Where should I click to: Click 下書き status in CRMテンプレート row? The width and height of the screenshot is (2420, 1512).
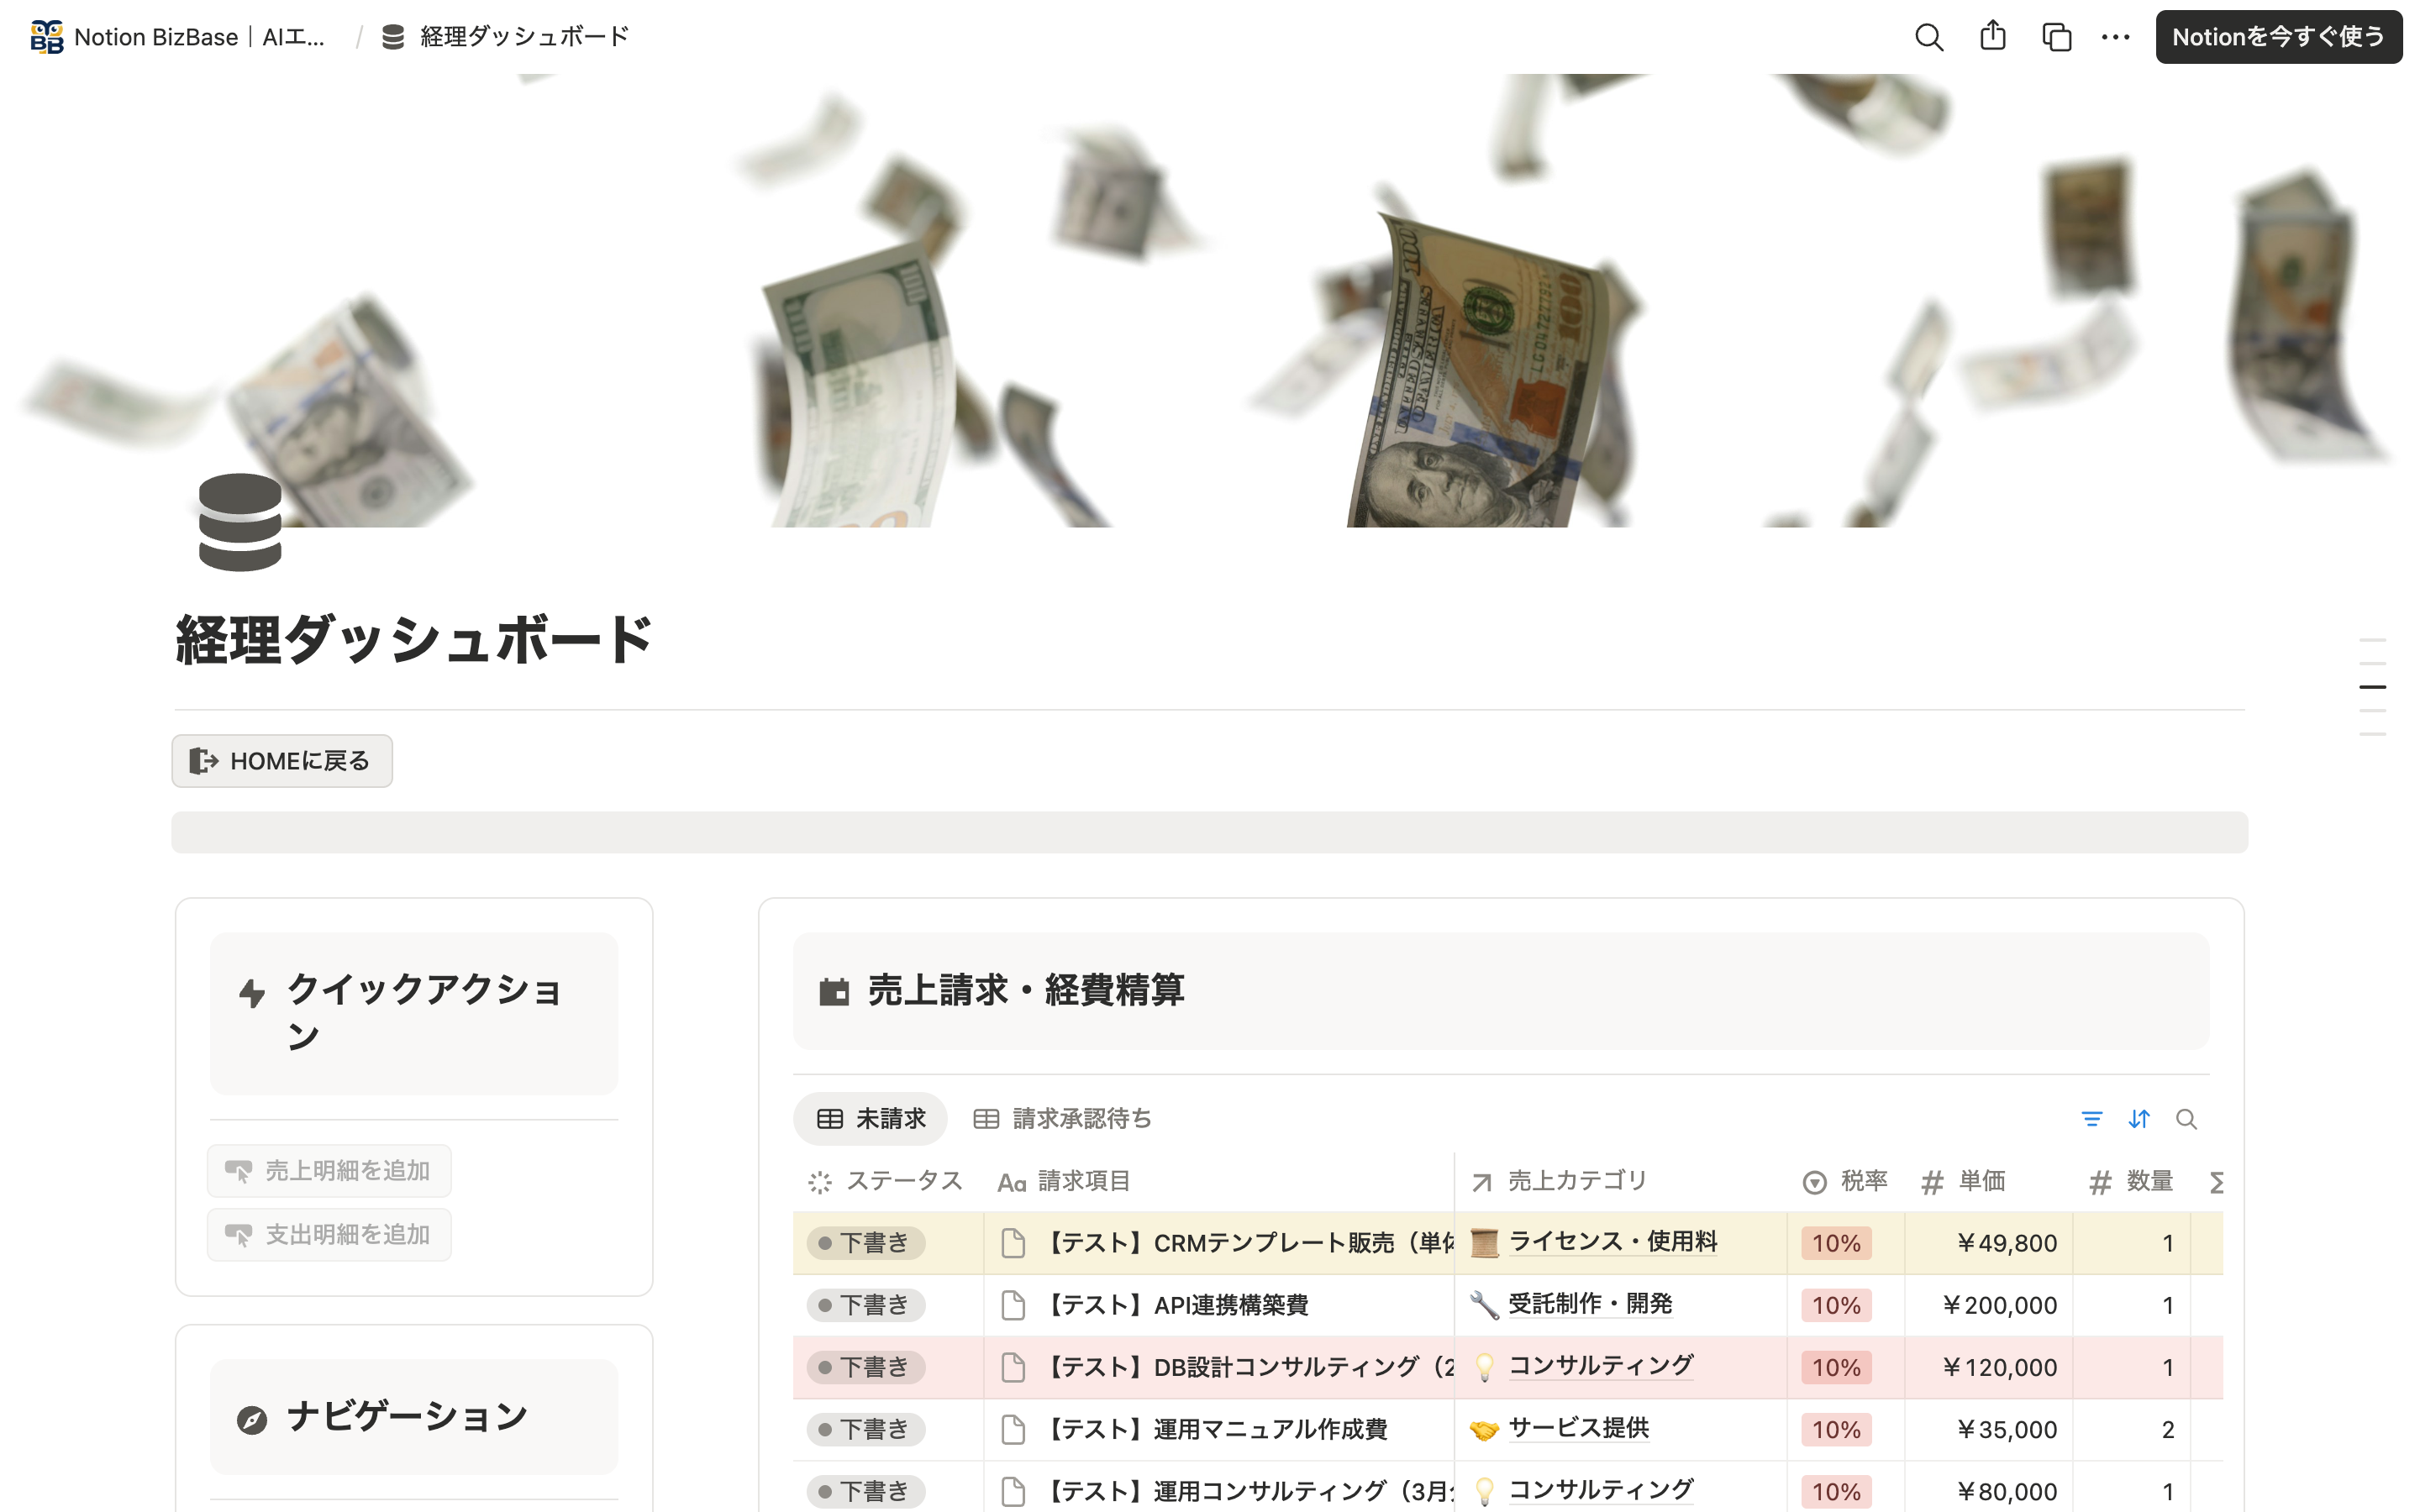pos(866,1243)
